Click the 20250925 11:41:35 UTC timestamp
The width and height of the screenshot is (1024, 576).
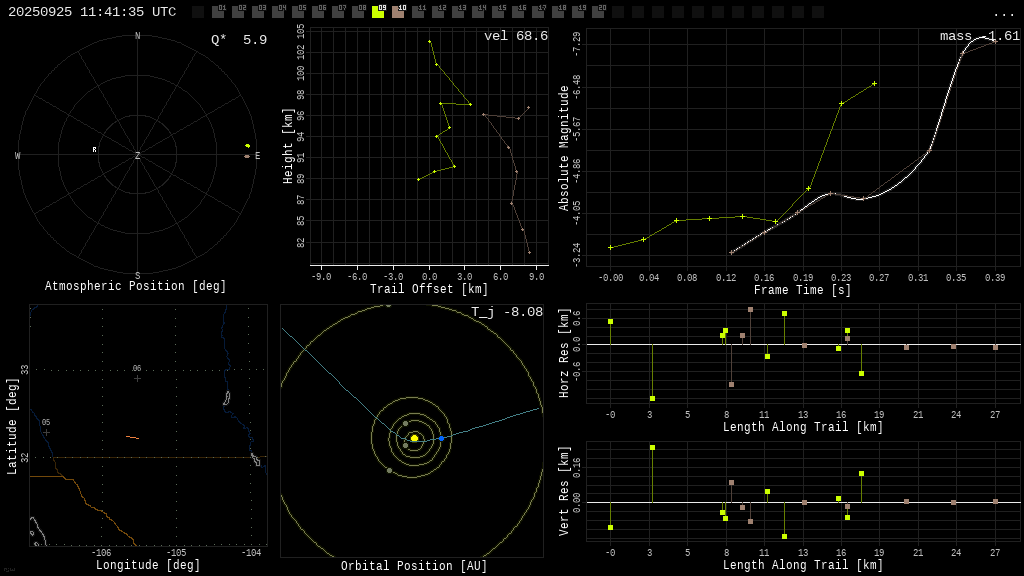tap(92, 12)
